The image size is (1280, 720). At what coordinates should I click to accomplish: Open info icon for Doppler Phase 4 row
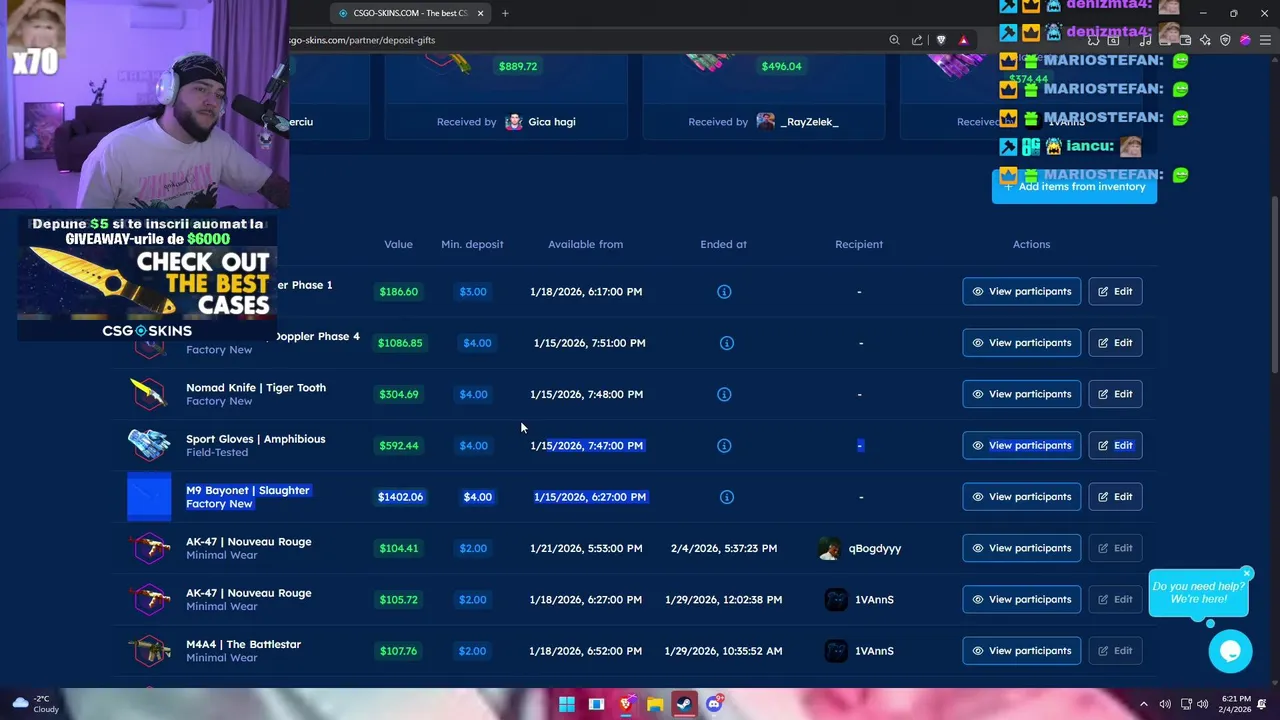[727, 343]
